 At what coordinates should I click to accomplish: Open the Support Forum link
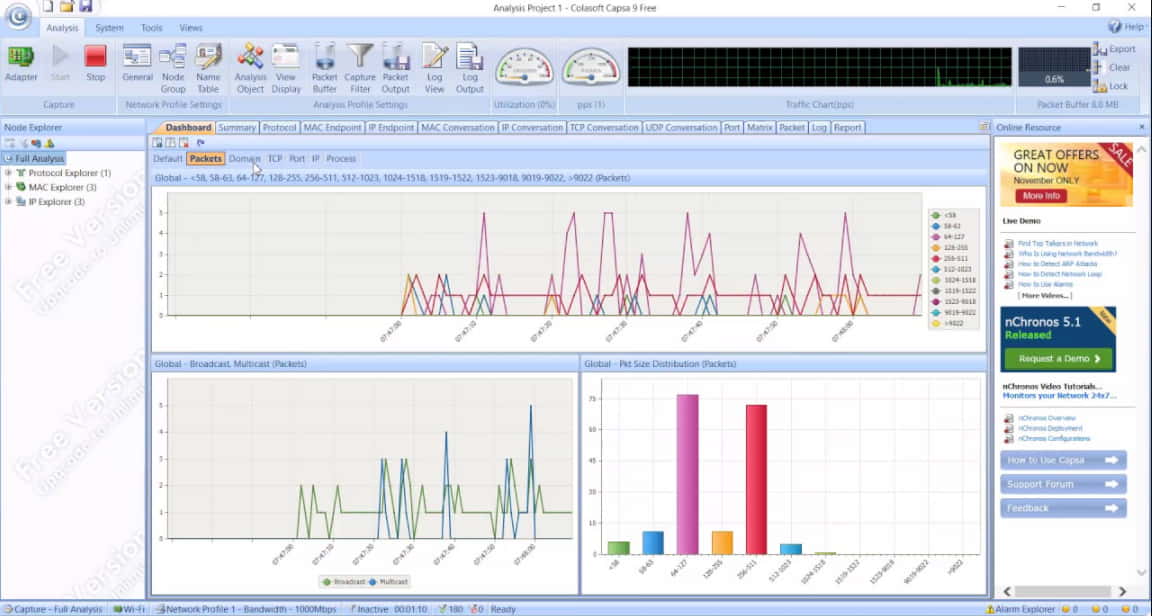(1063, 484)
